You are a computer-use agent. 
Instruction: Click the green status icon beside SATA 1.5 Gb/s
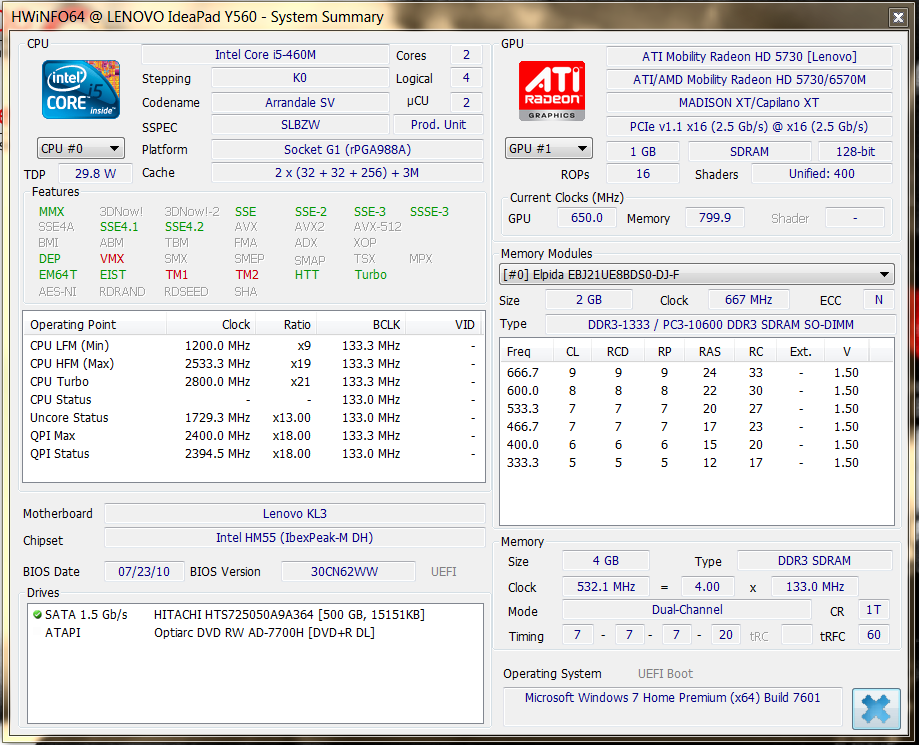(x=38, y=614)
